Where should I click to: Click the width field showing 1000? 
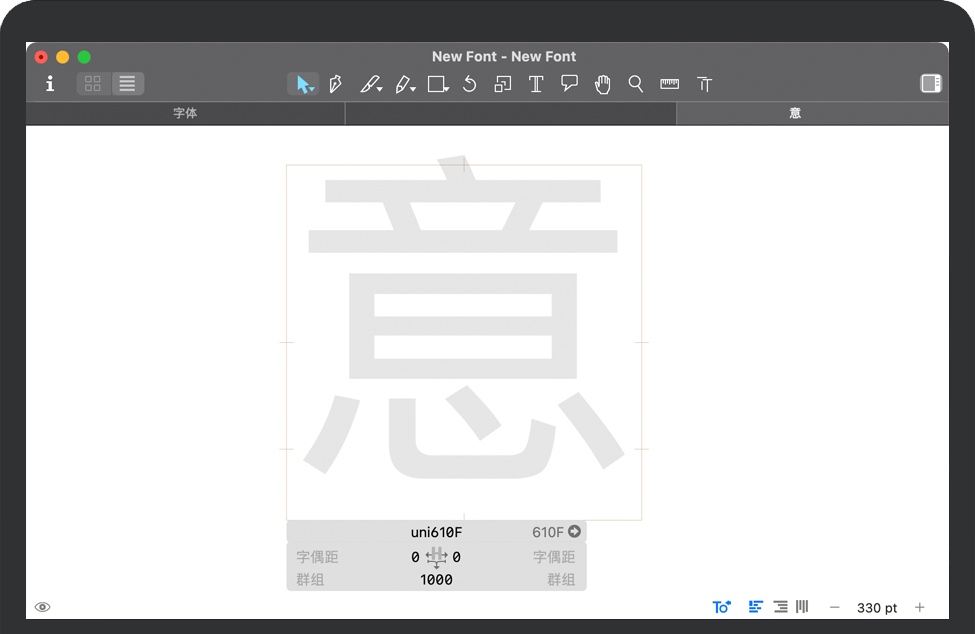tap(436, 580)
